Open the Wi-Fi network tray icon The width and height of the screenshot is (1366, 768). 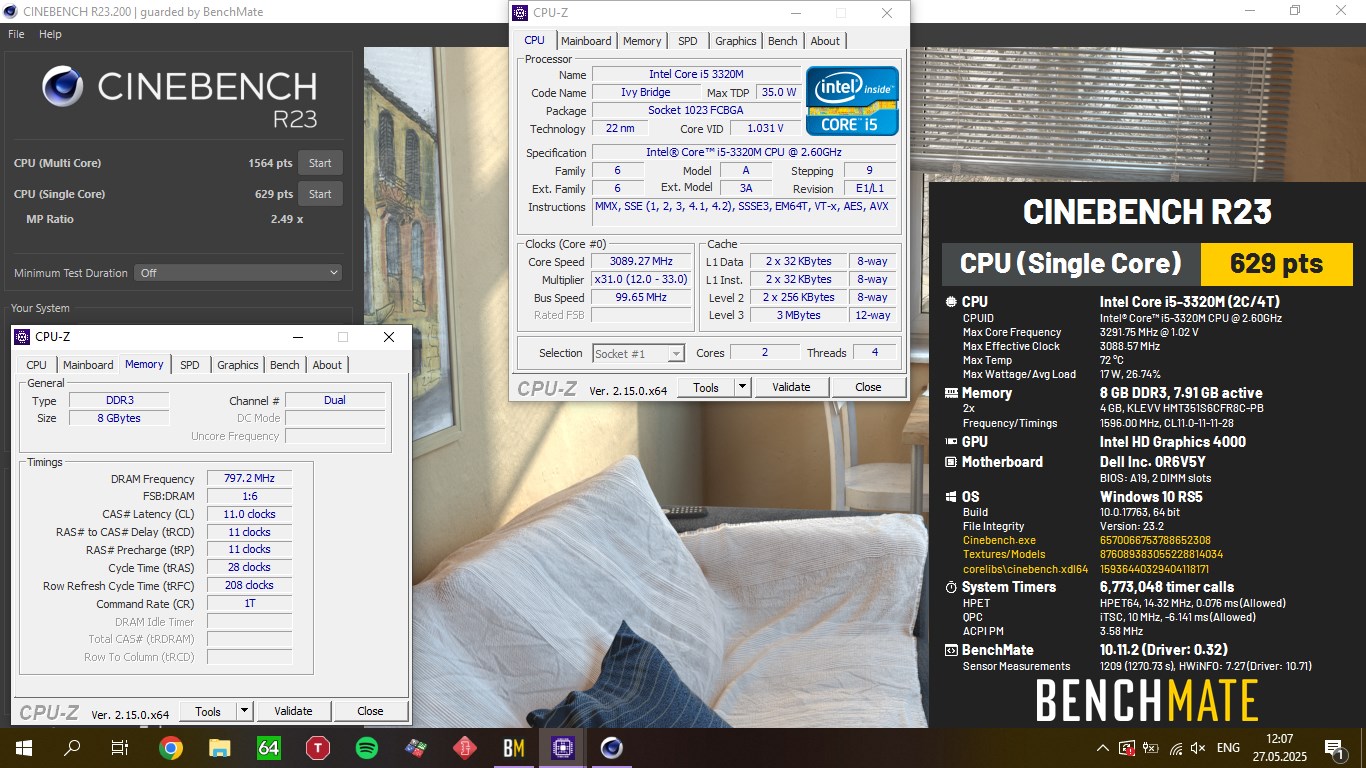tap(1175, 748)
